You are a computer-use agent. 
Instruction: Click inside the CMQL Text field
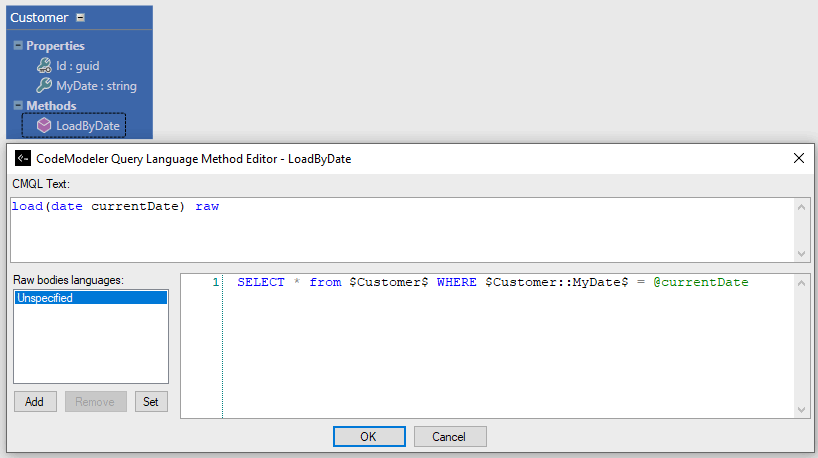400,230
